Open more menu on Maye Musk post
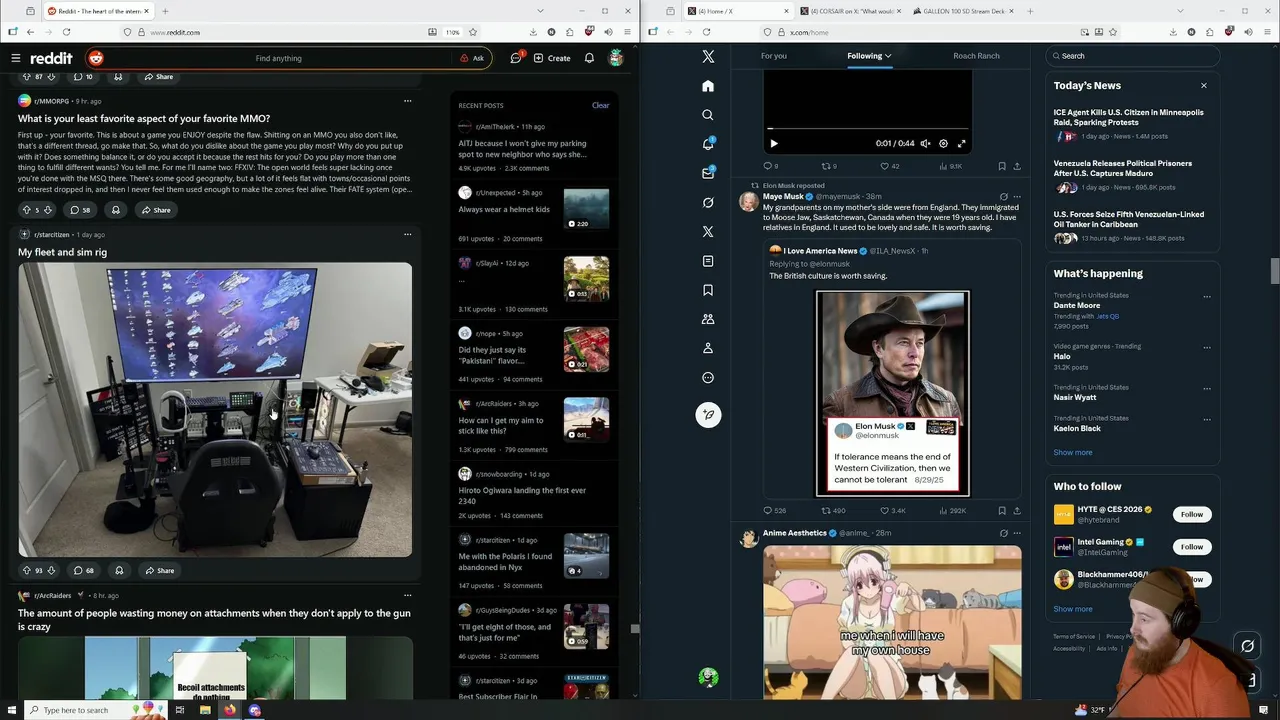This screenshot has width=1280, height=720. [x=1017, y=197]
